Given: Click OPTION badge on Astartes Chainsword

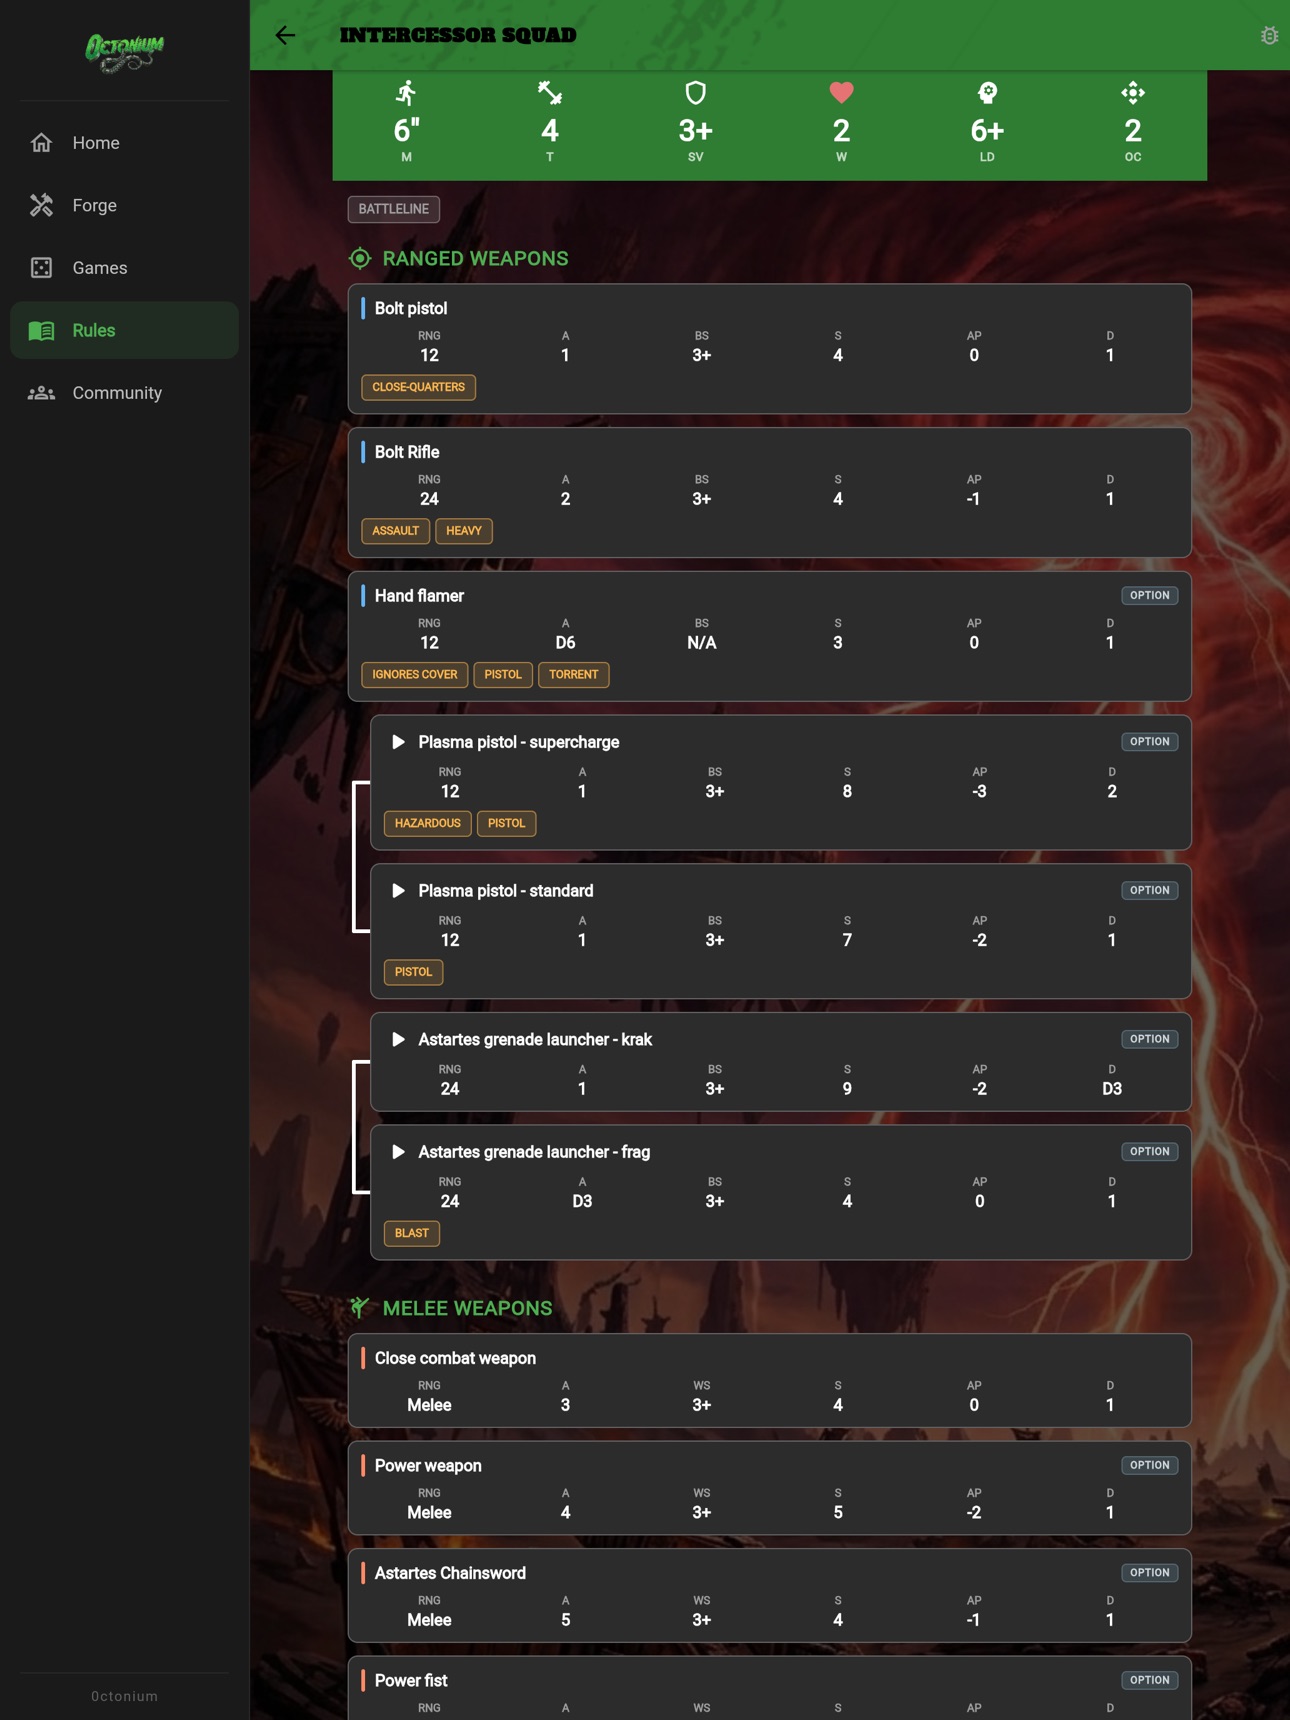Looking at the screenshot, I should [x=1150, y=1573].
